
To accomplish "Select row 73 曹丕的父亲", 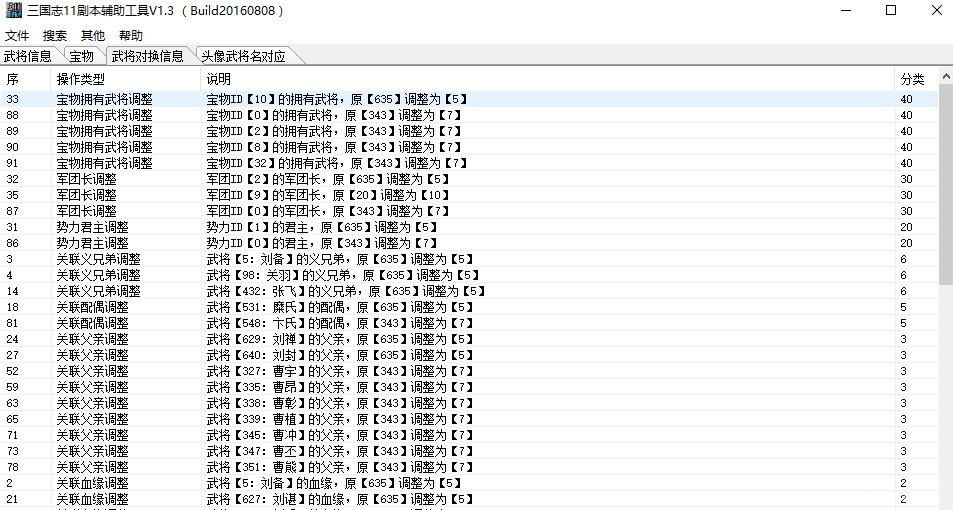I will 469,451.
